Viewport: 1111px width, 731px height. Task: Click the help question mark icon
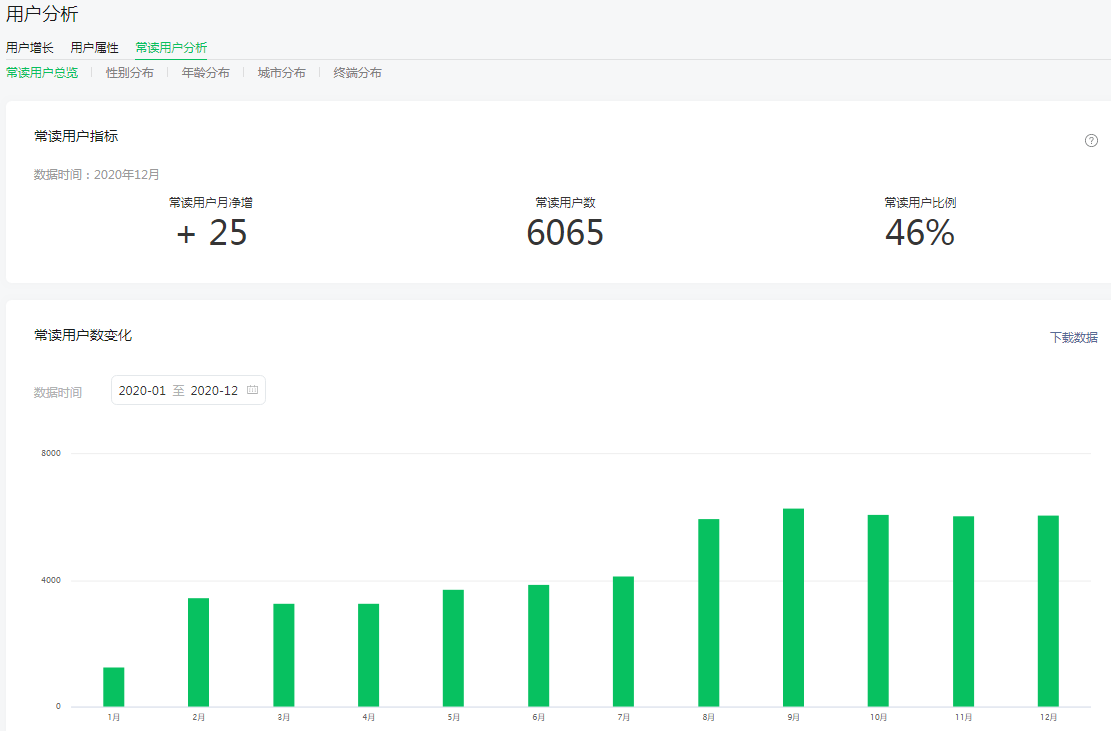click(x=1091, y=141)
